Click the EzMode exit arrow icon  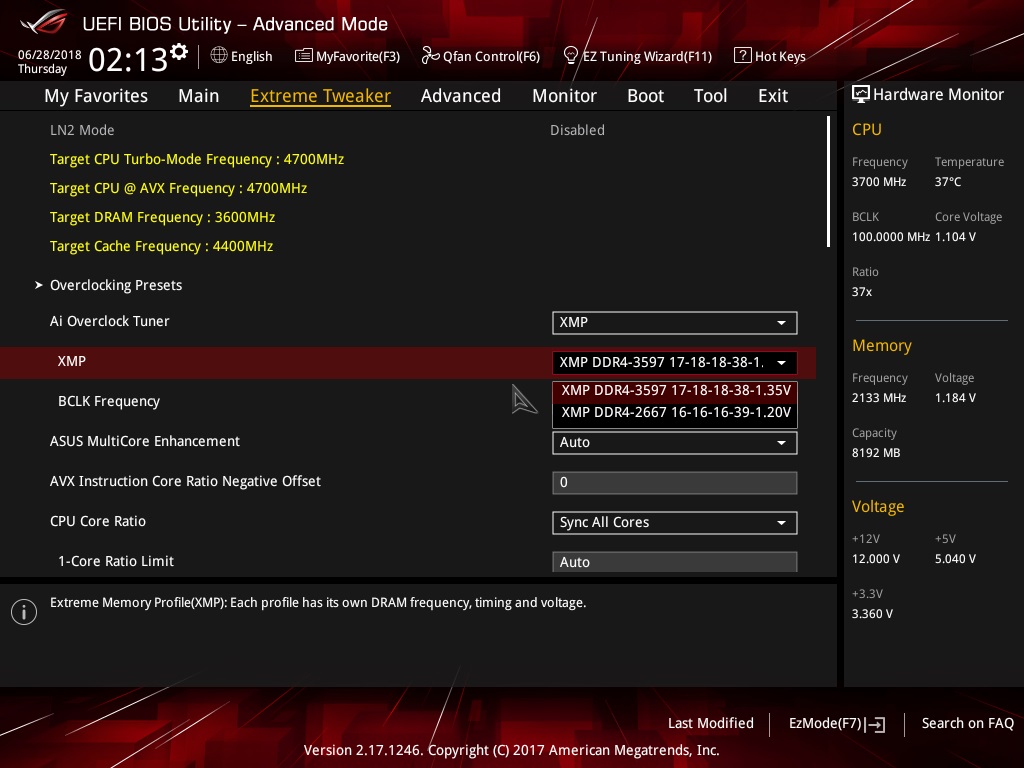click(x=876, y=724)
